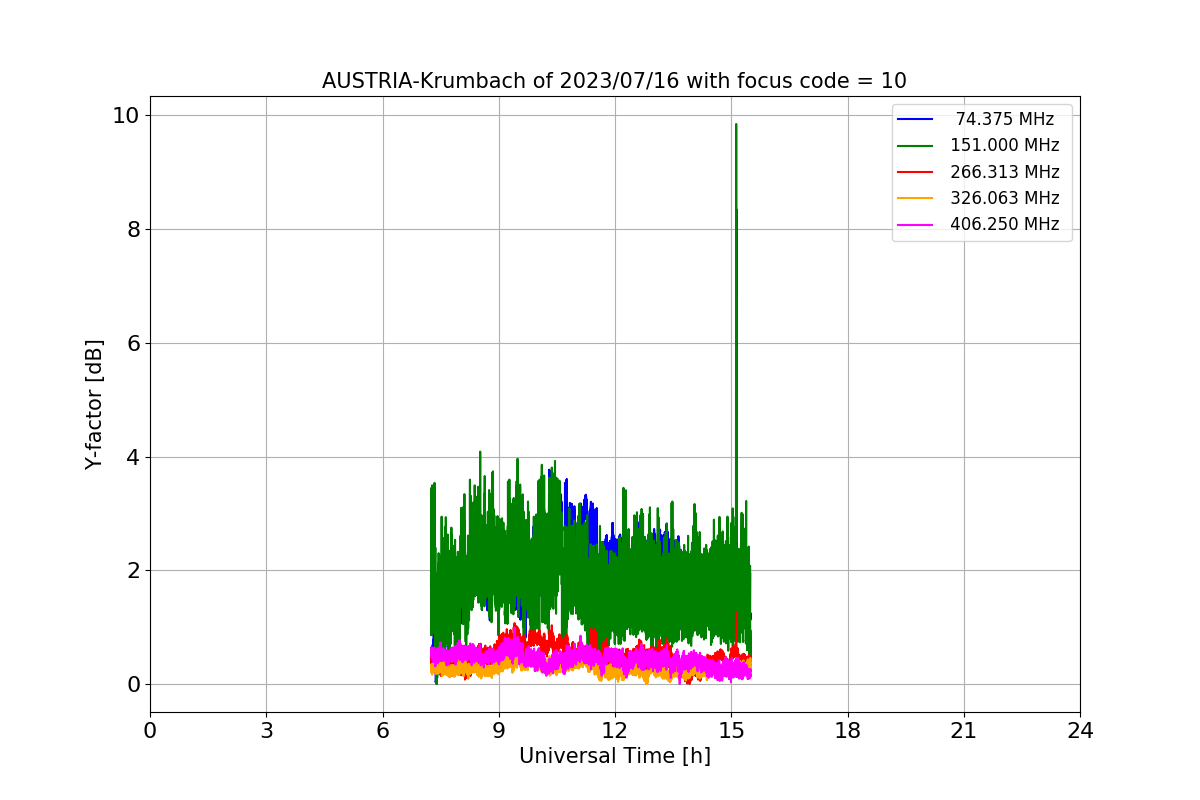The height and width of the screenshot is (800, 1200).
Task: Select the 151.000 MHz legend label
Action: coord(1005,145)
